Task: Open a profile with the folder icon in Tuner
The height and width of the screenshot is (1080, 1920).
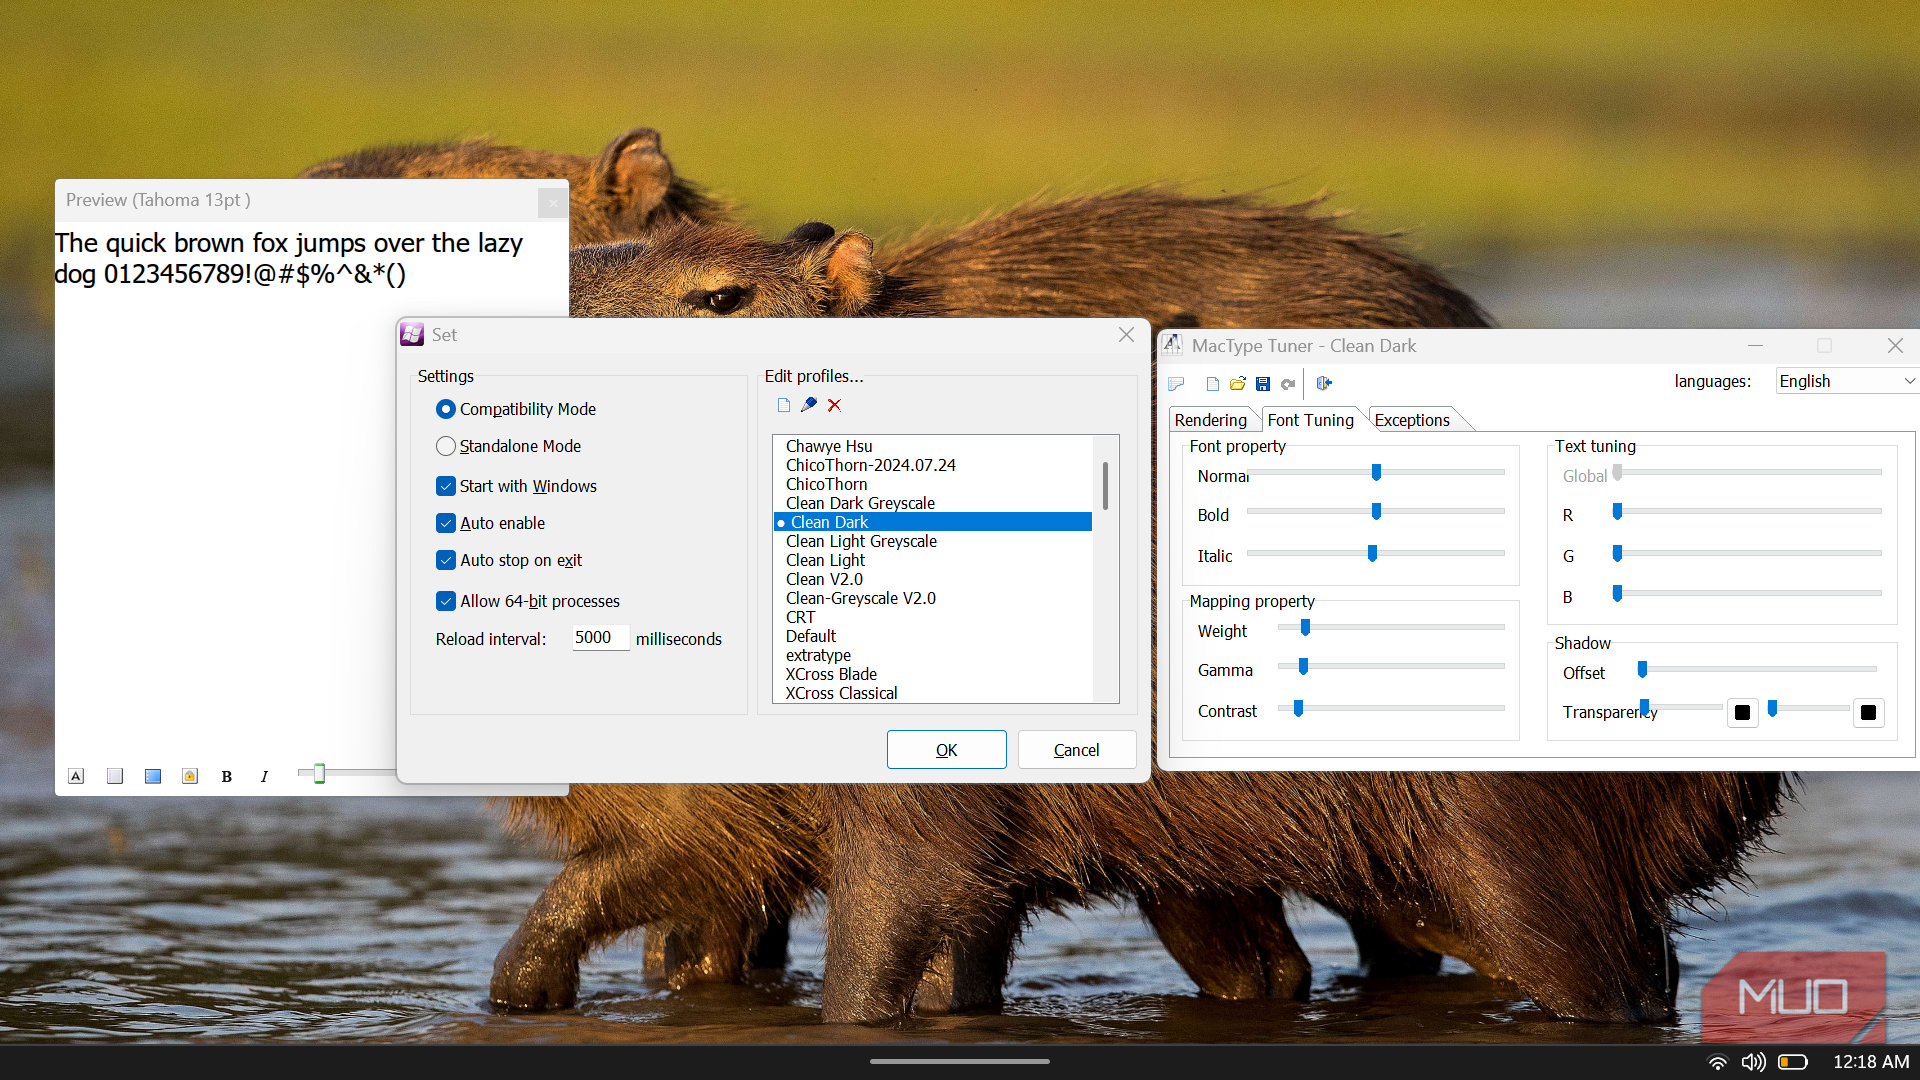Action: pos(1238,383)
